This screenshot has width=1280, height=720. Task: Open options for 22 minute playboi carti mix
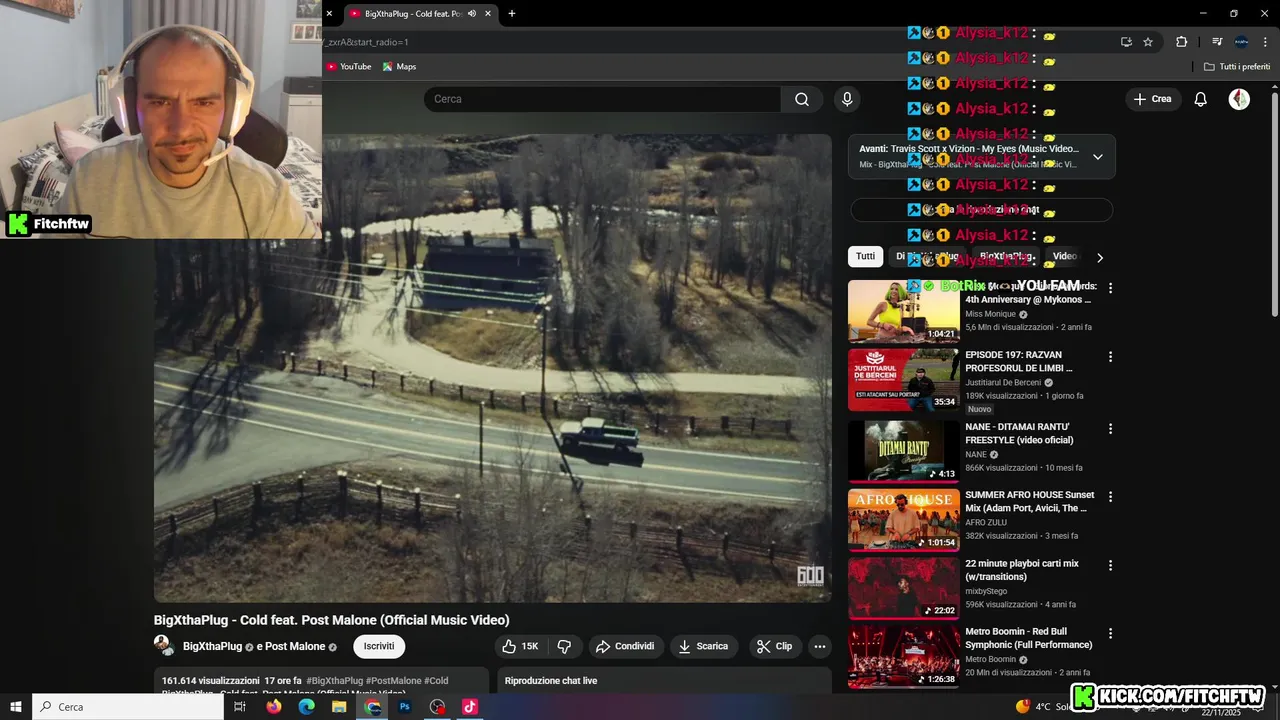click(1110, 566)
